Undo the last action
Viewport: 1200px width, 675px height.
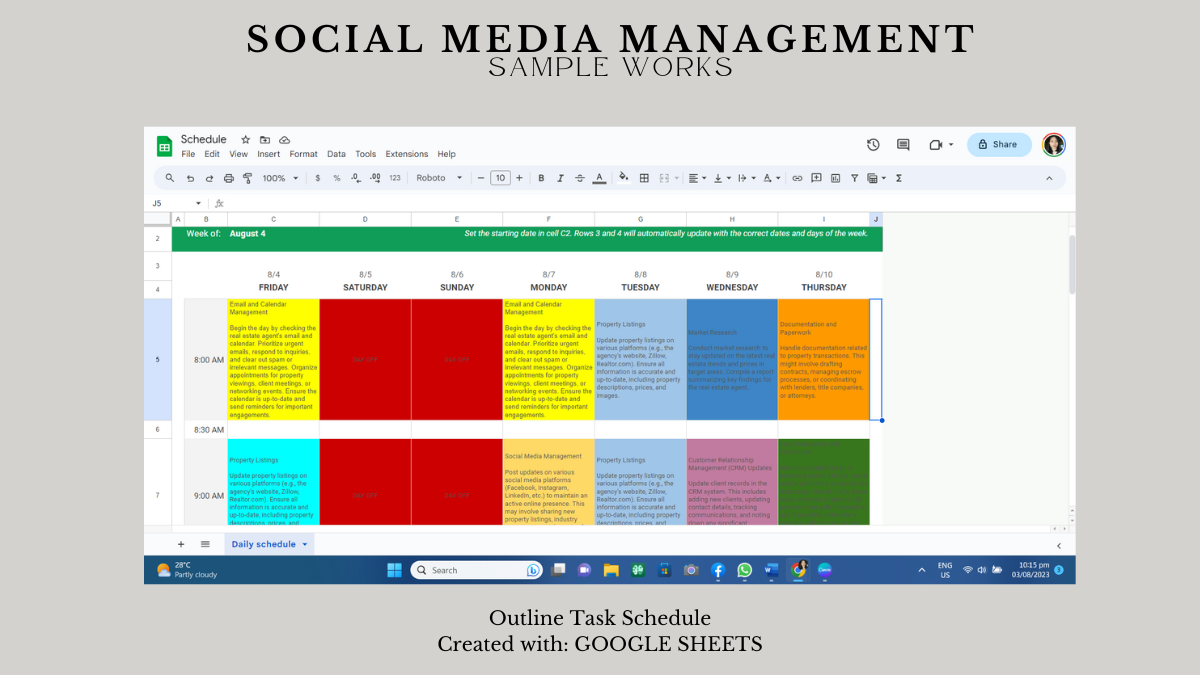click(190, 178)
